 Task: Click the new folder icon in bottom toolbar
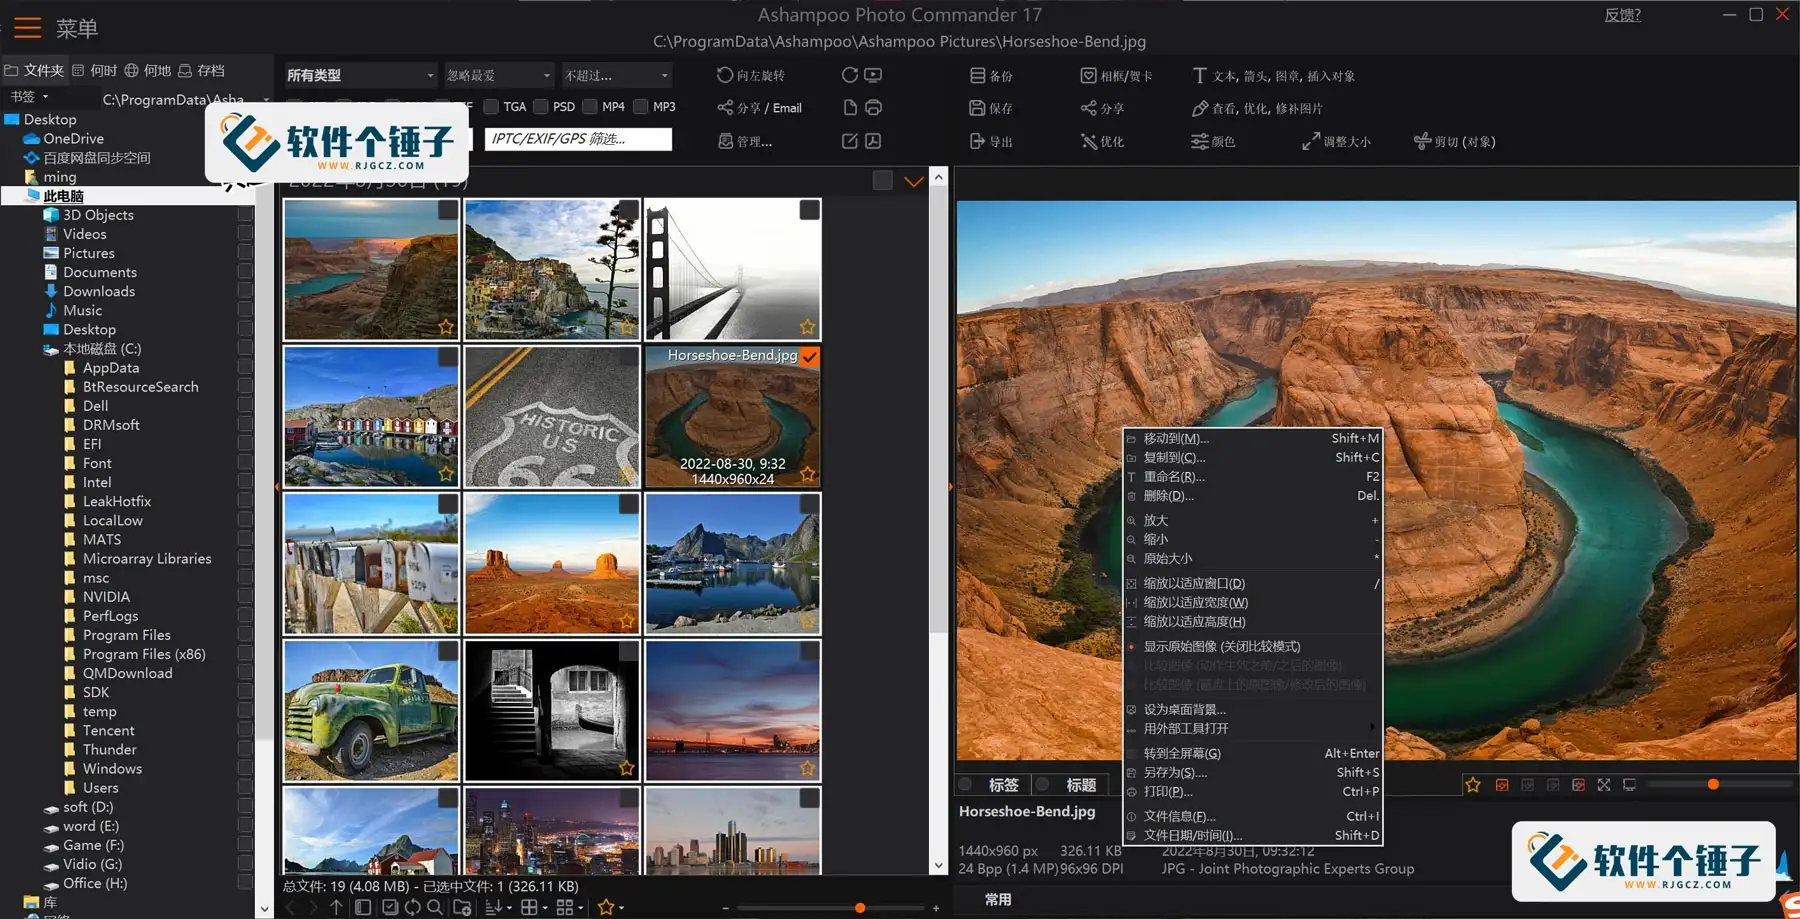462,907
